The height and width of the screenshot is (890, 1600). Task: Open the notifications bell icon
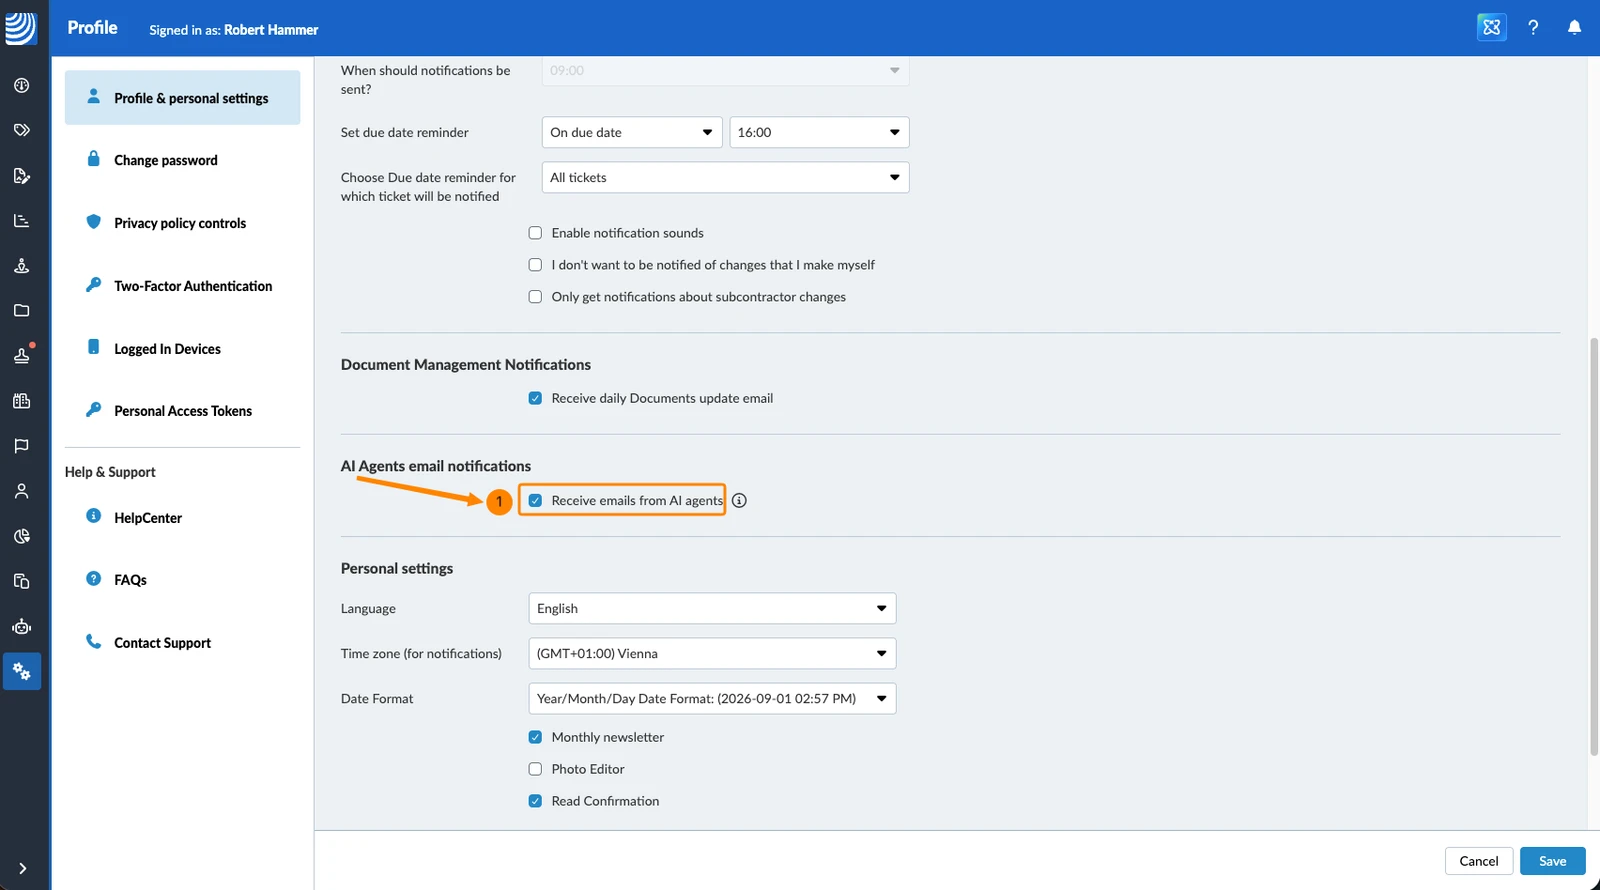[x=1574, y=28]
